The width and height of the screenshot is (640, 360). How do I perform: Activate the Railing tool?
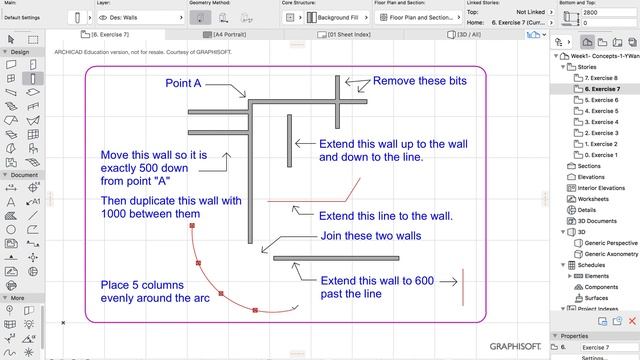click(33, 107)
